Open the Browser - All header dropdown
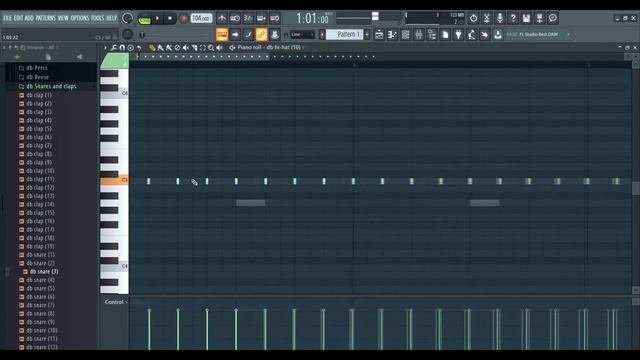Viewport: 640px width, 360px height. pyautogui.click(x=43, y=48)
